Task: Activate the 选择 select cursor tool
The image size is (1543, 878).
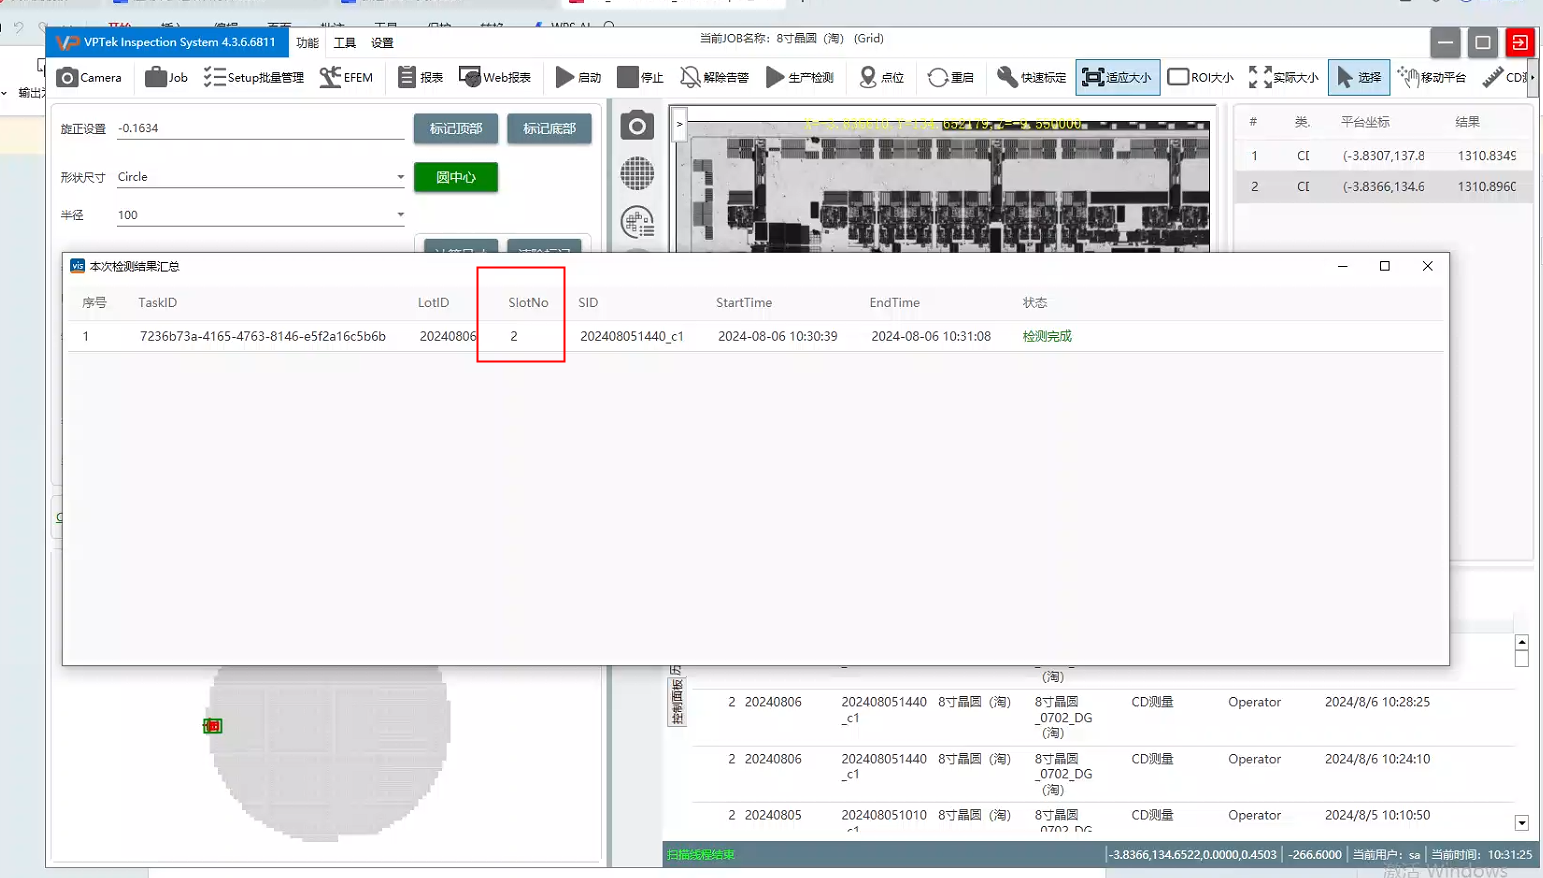Action: tap(1358, 77)
